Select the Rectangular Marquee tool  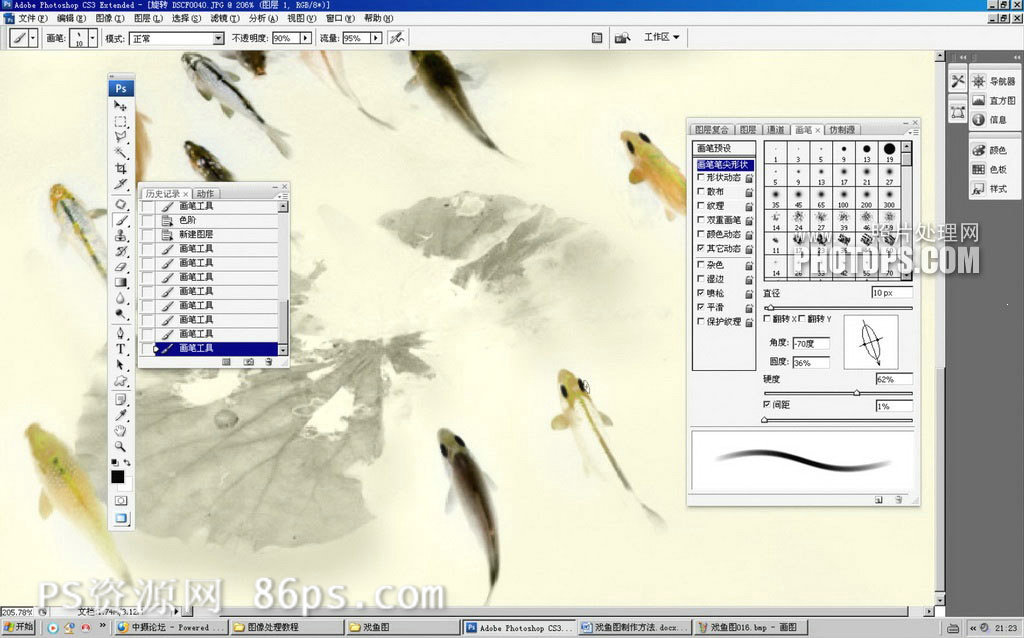121,121
